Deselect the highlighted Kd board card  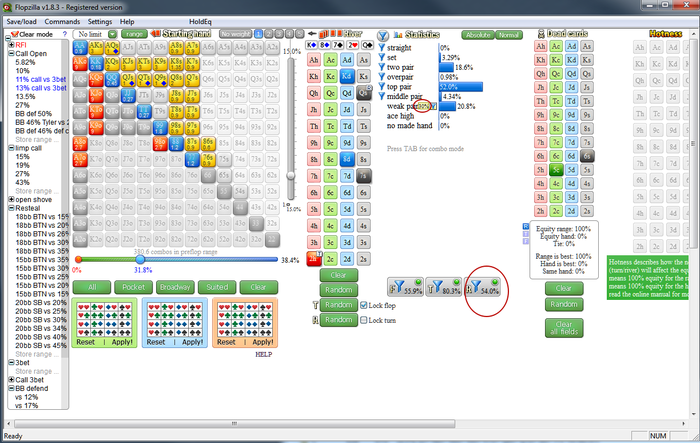pos(347,76)
